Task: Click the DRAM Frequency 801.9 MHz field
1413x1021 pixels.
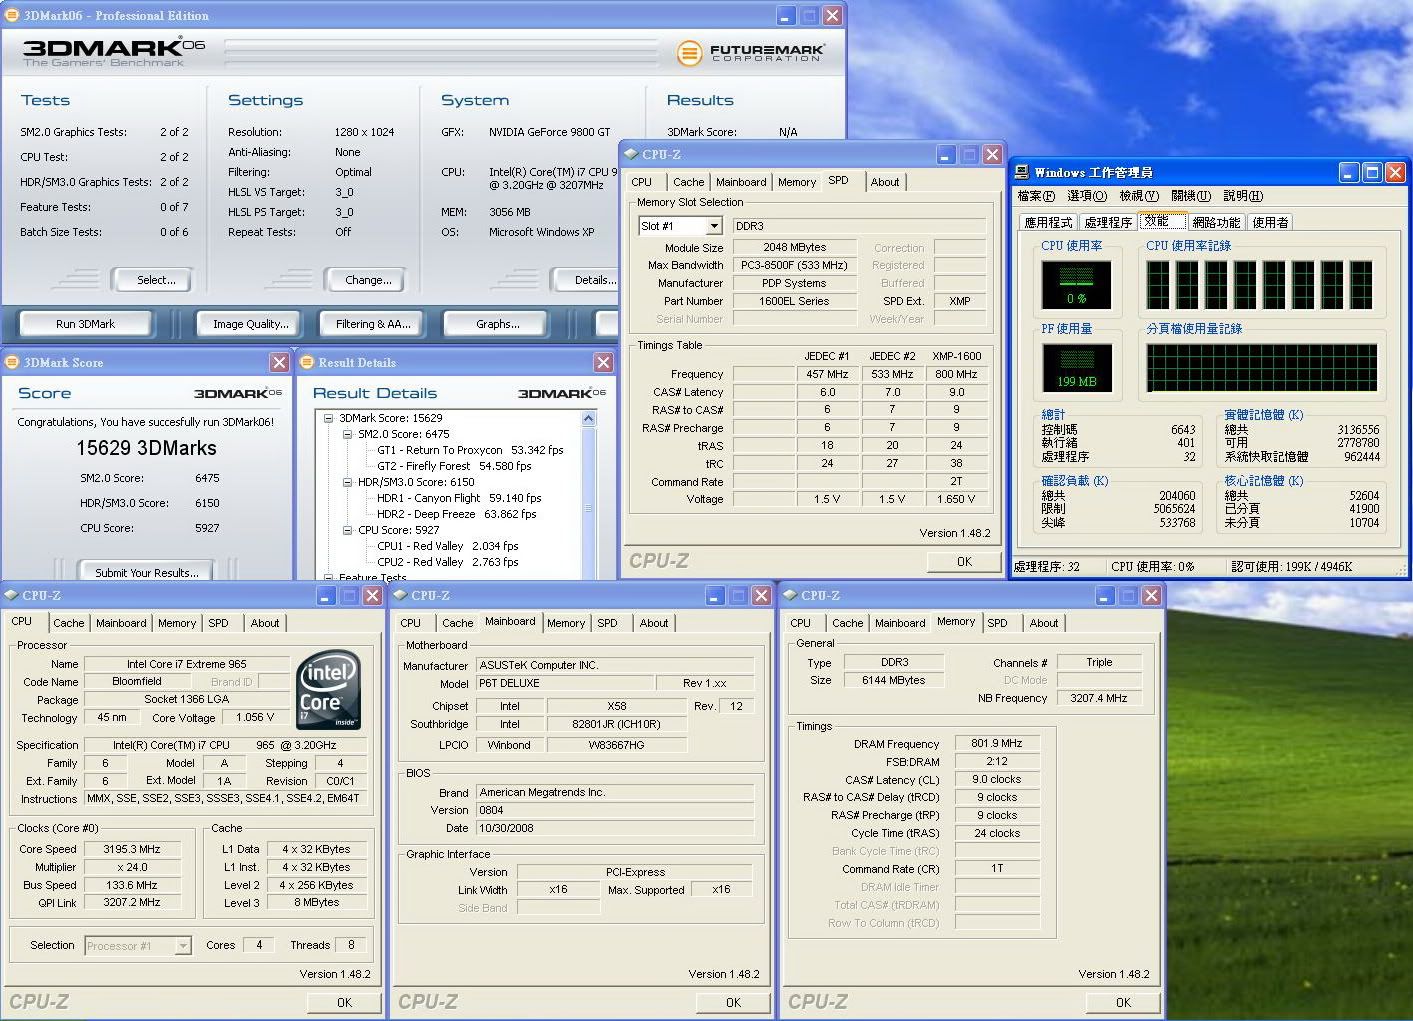Action: [x=997, y=743]
